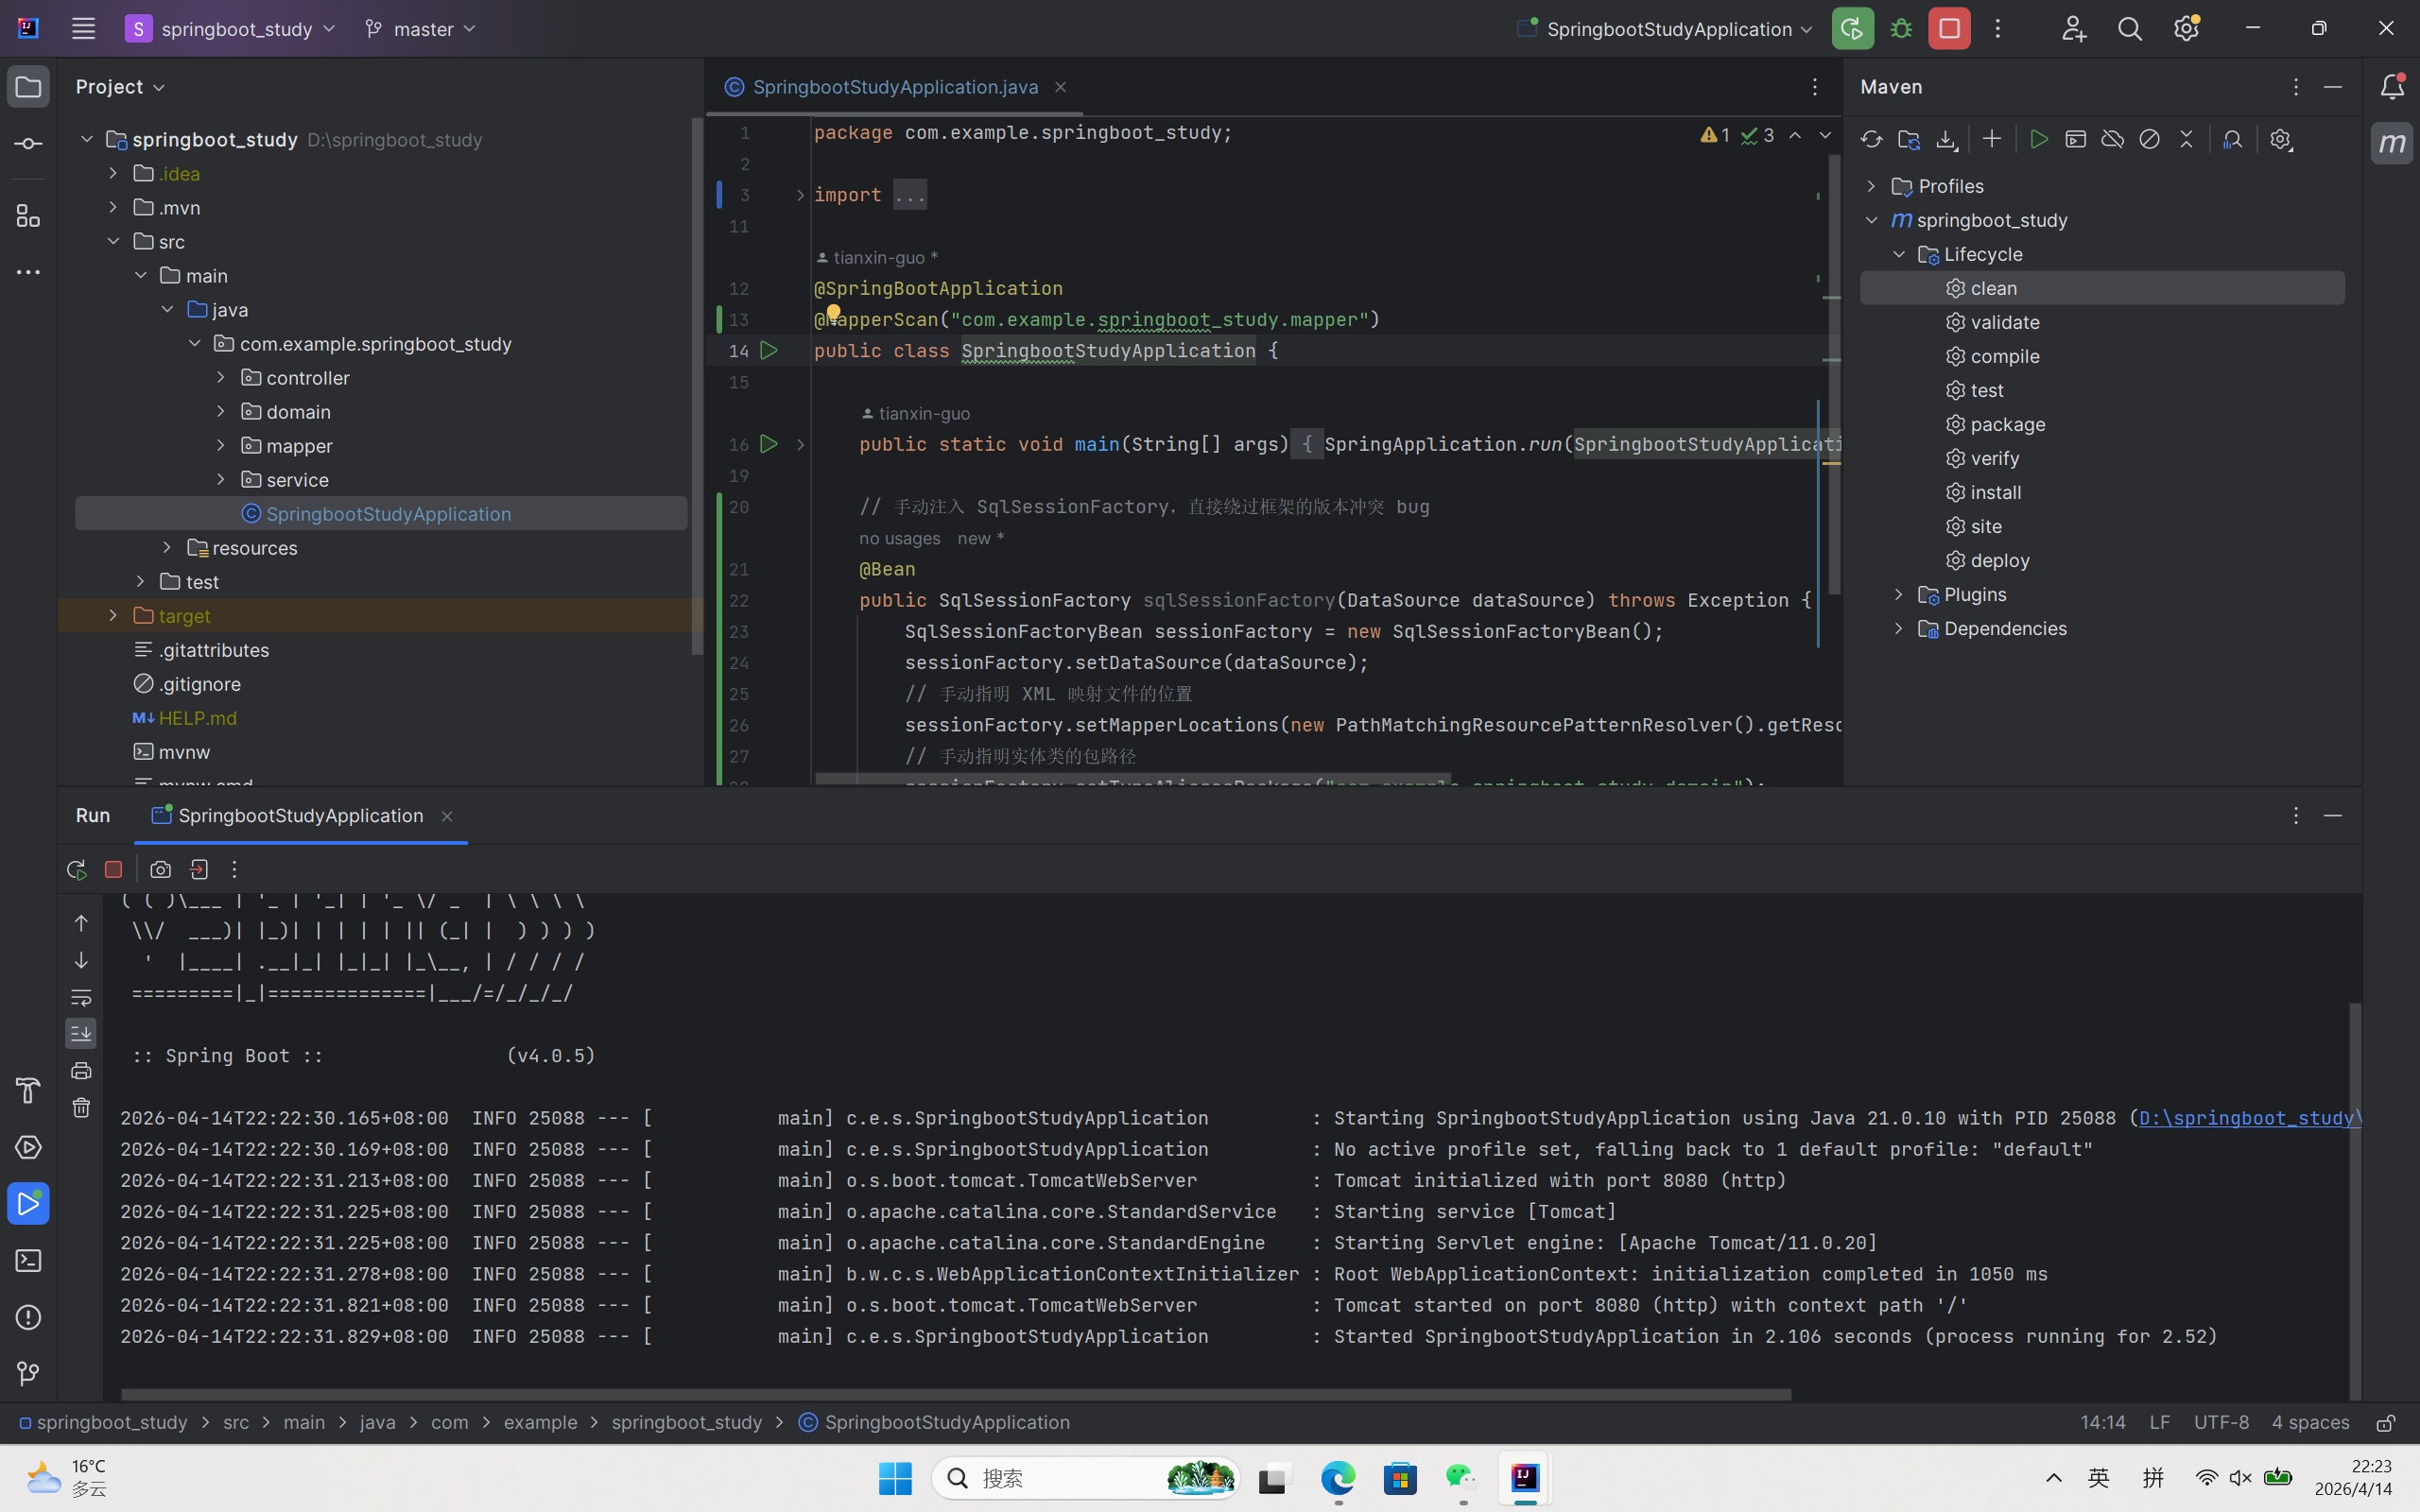
Task: Click the 4 spaces indent widget
Action: (x=2310, y=1422)
